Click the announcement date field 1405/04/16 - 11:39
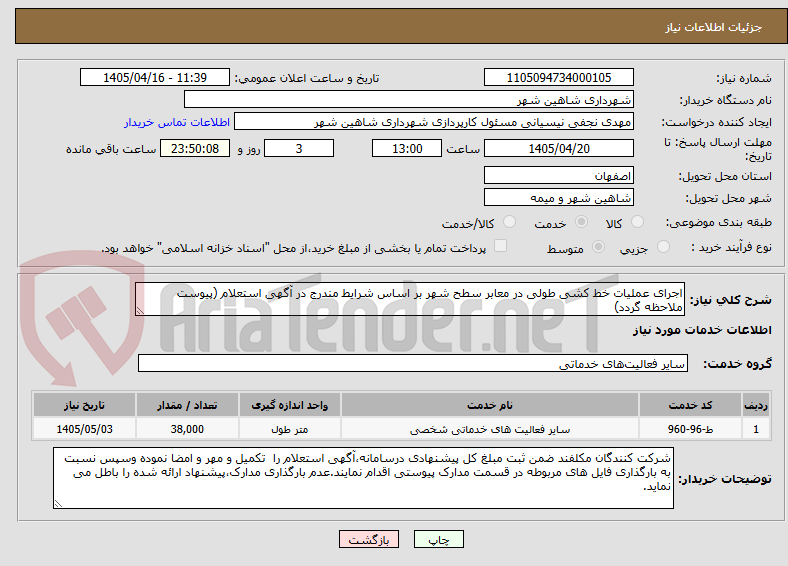 [155, 78]
